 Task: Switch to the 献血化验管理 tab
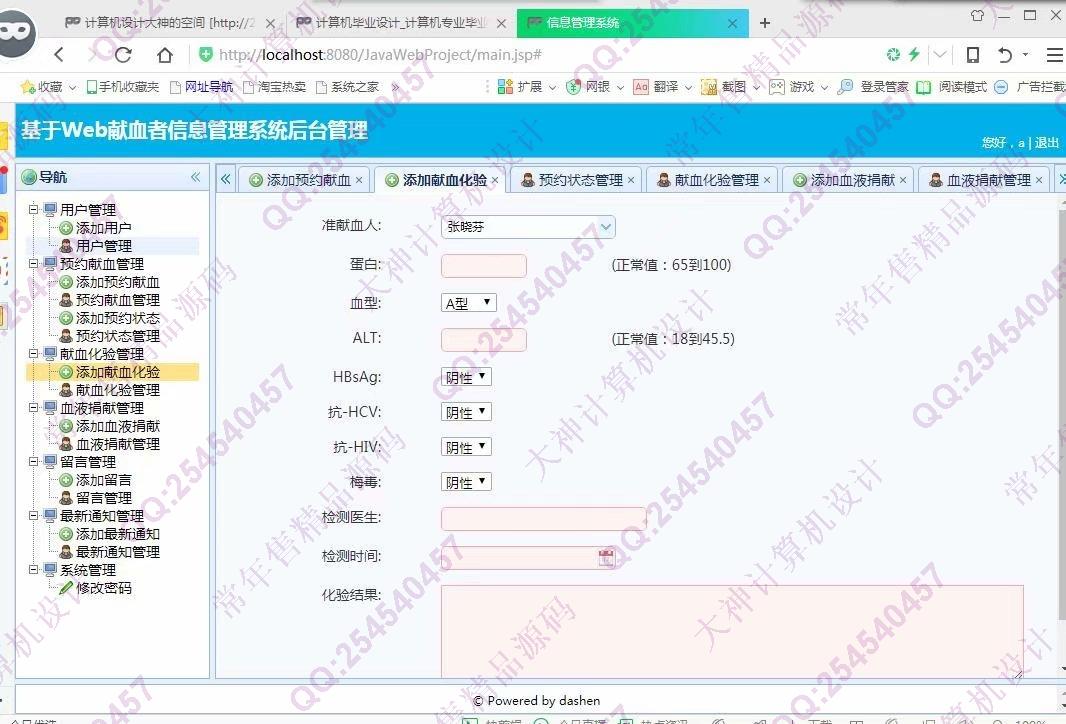tap(716, 180)
